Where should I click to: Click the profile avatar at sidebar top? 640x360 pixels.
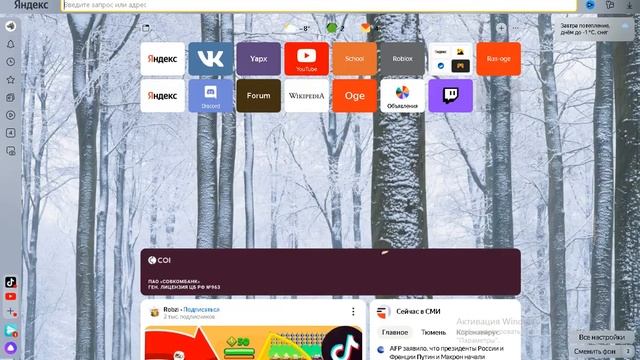click(x=11, y=26)
